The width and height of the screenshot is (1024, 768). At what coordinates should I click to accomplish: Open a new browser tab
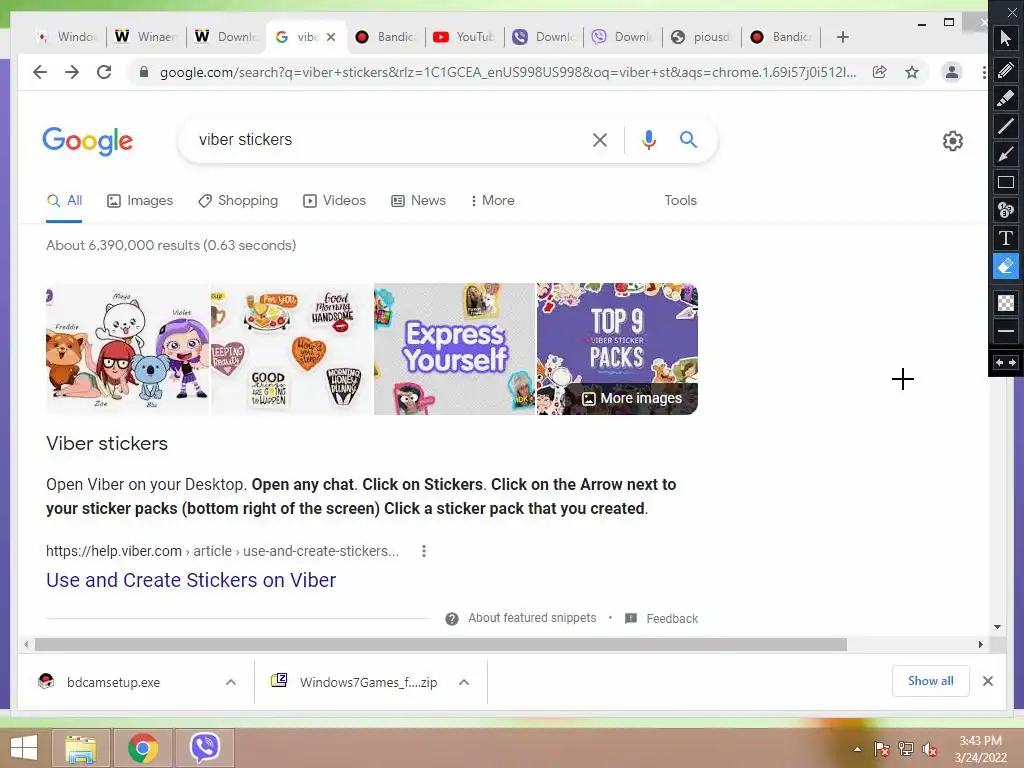[x=842, y=37]
